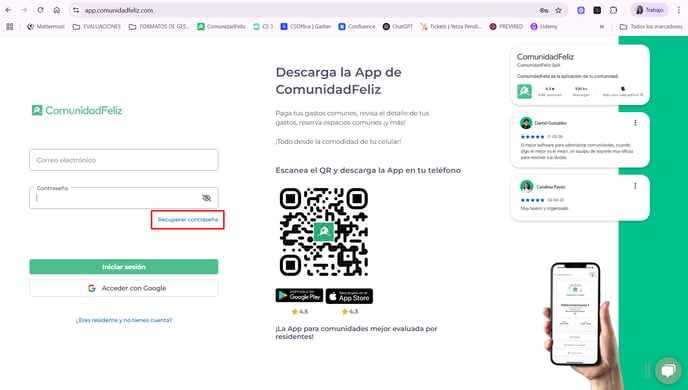Show more hidden bookmarks chevron
This screenshot has width=688, height=390.
tap(602, 26)
